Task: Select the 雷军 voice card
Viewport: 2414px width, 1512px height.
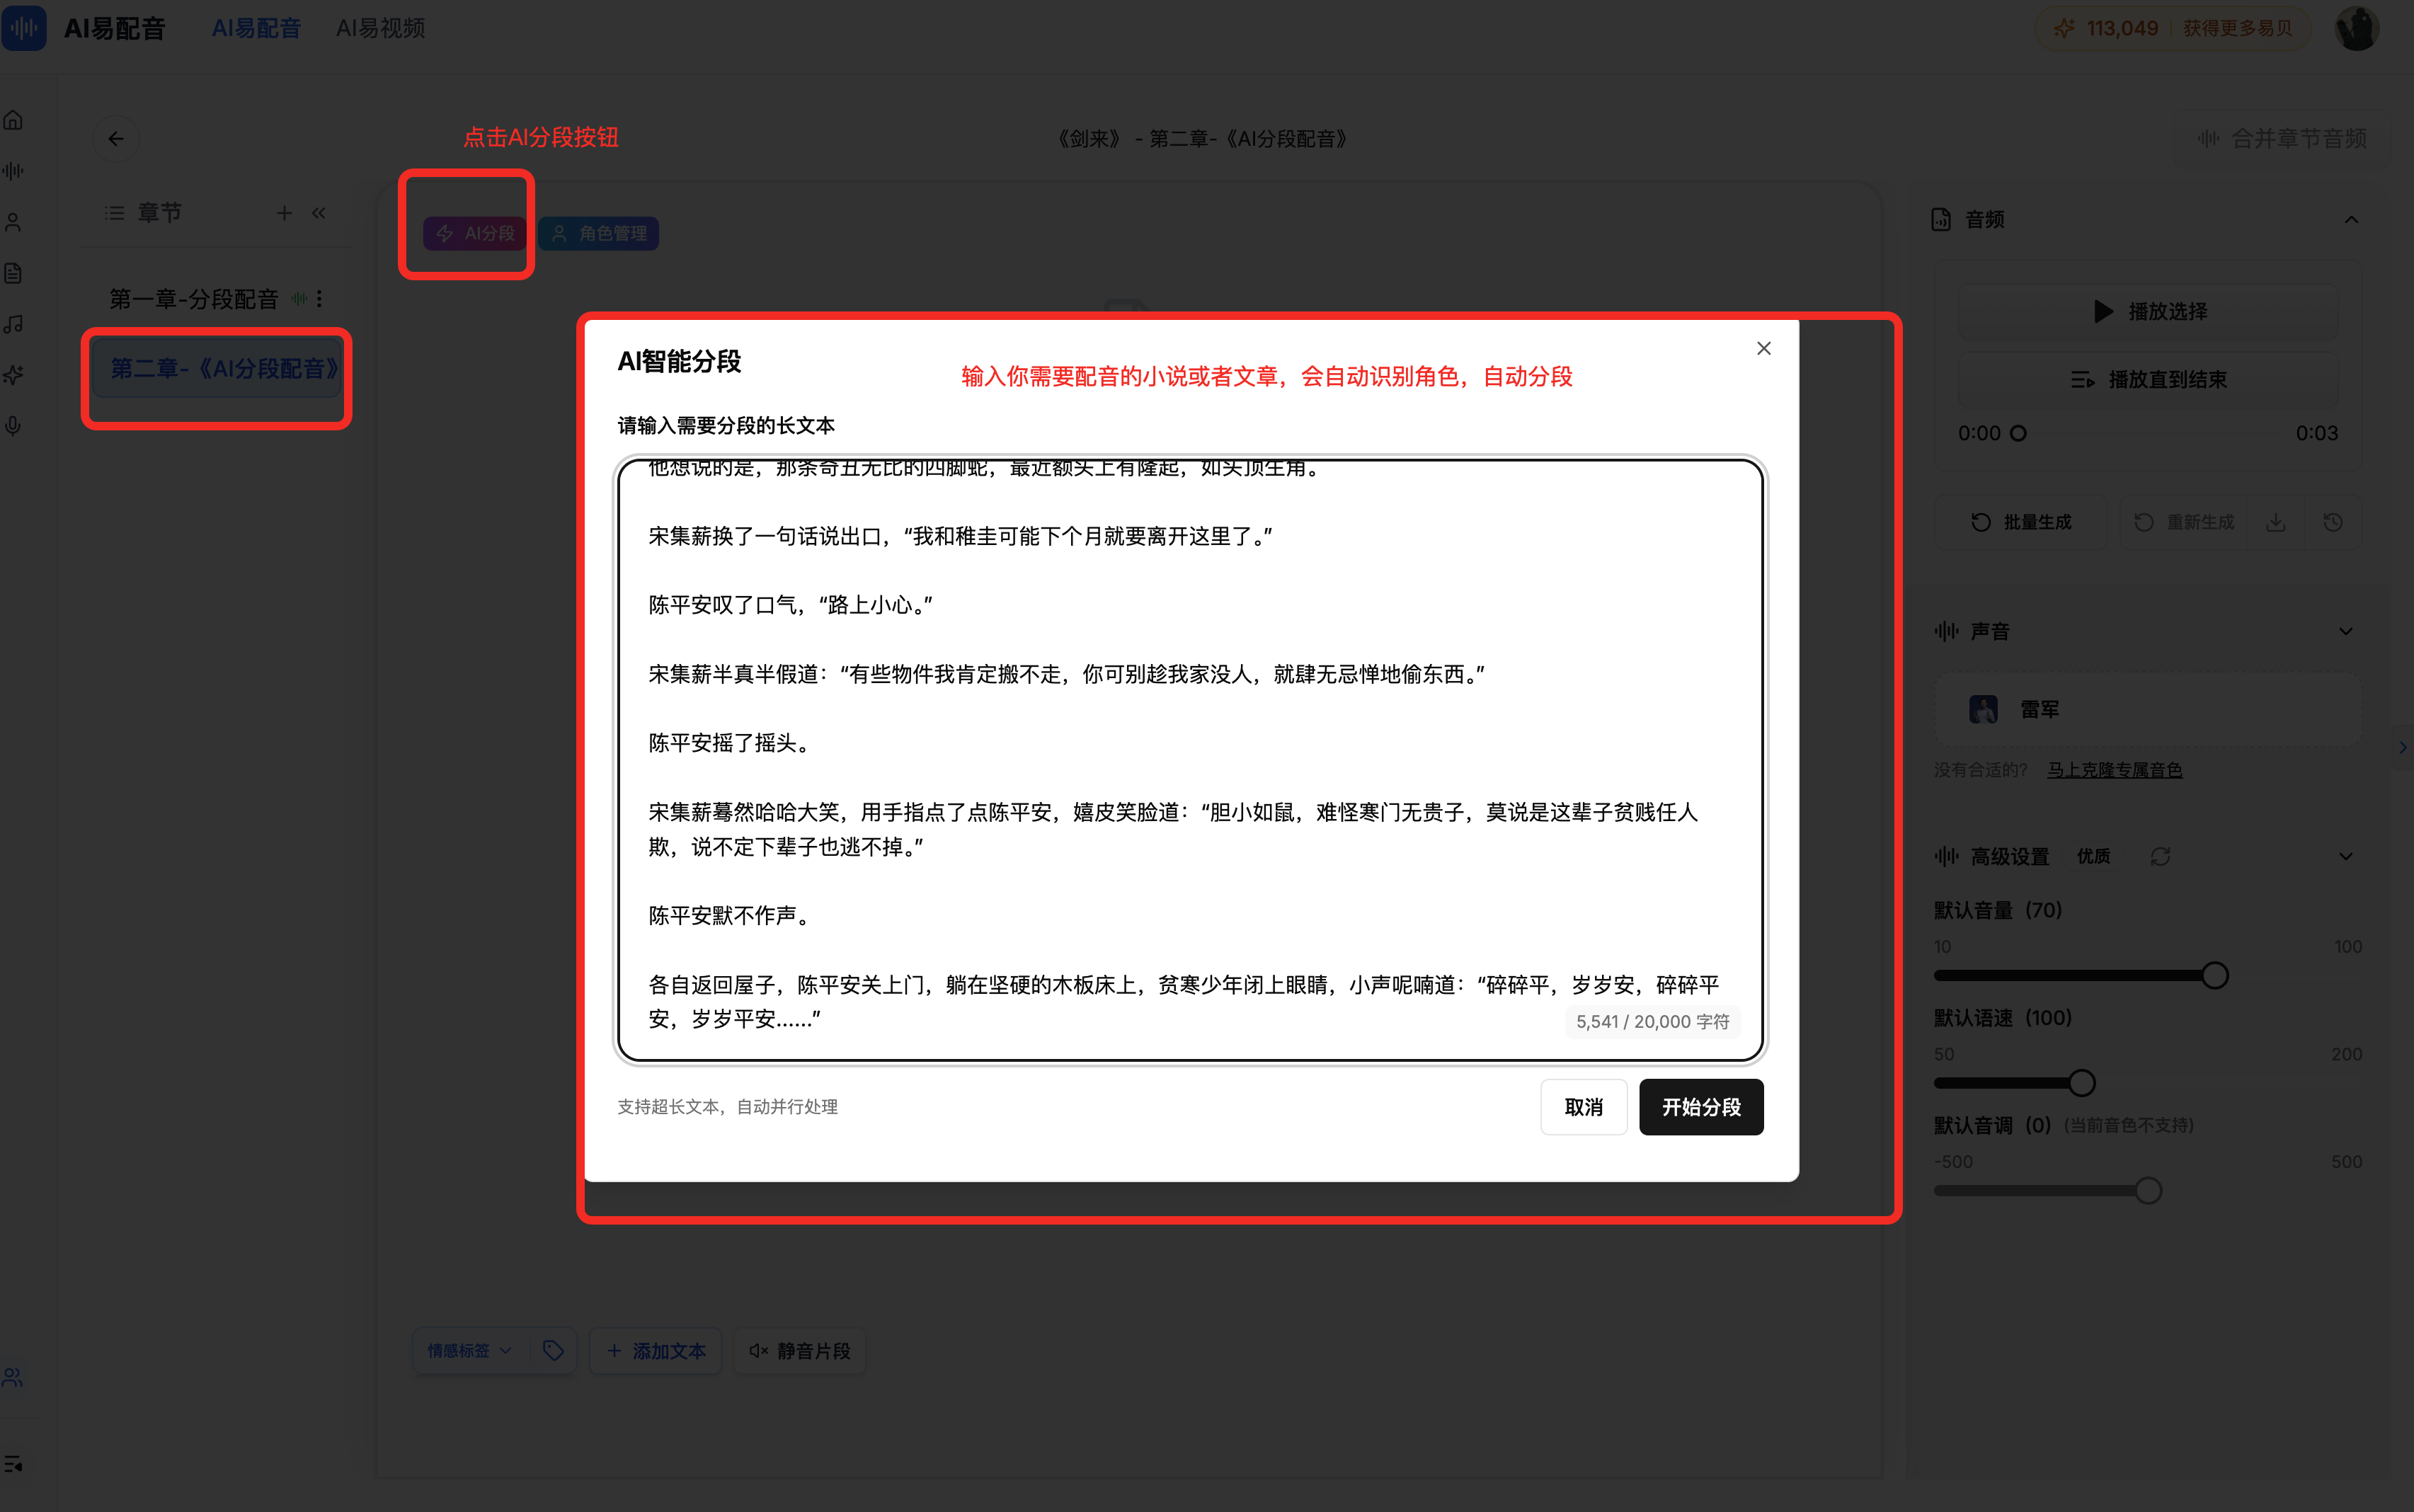Action: click(x=2148, y=710)
